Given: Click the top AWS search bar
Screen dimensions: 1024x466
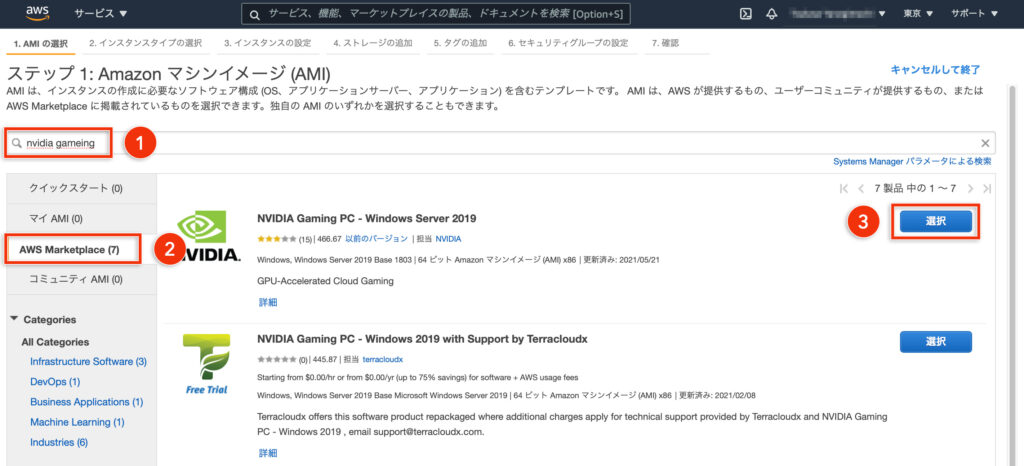Looking at the screenshot, I should coord(436,14).
